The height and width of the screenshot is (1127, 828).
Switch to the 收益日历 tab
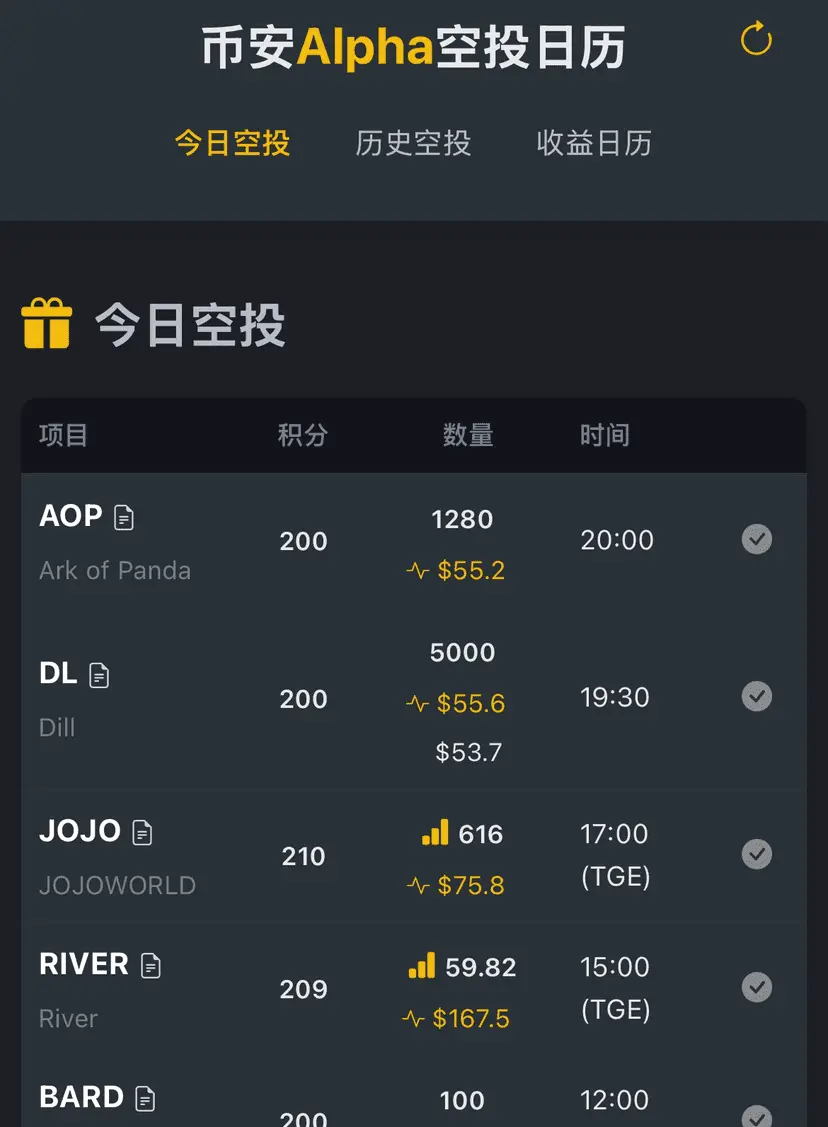pyautogui.click(x=594, y=143)
